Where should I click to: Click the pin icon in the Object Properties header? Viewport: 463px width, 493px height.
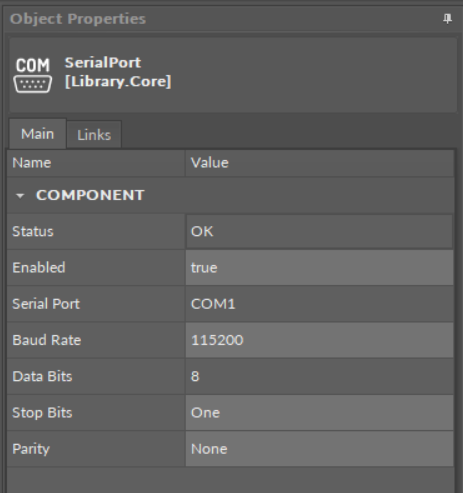[x=447, y=19]
